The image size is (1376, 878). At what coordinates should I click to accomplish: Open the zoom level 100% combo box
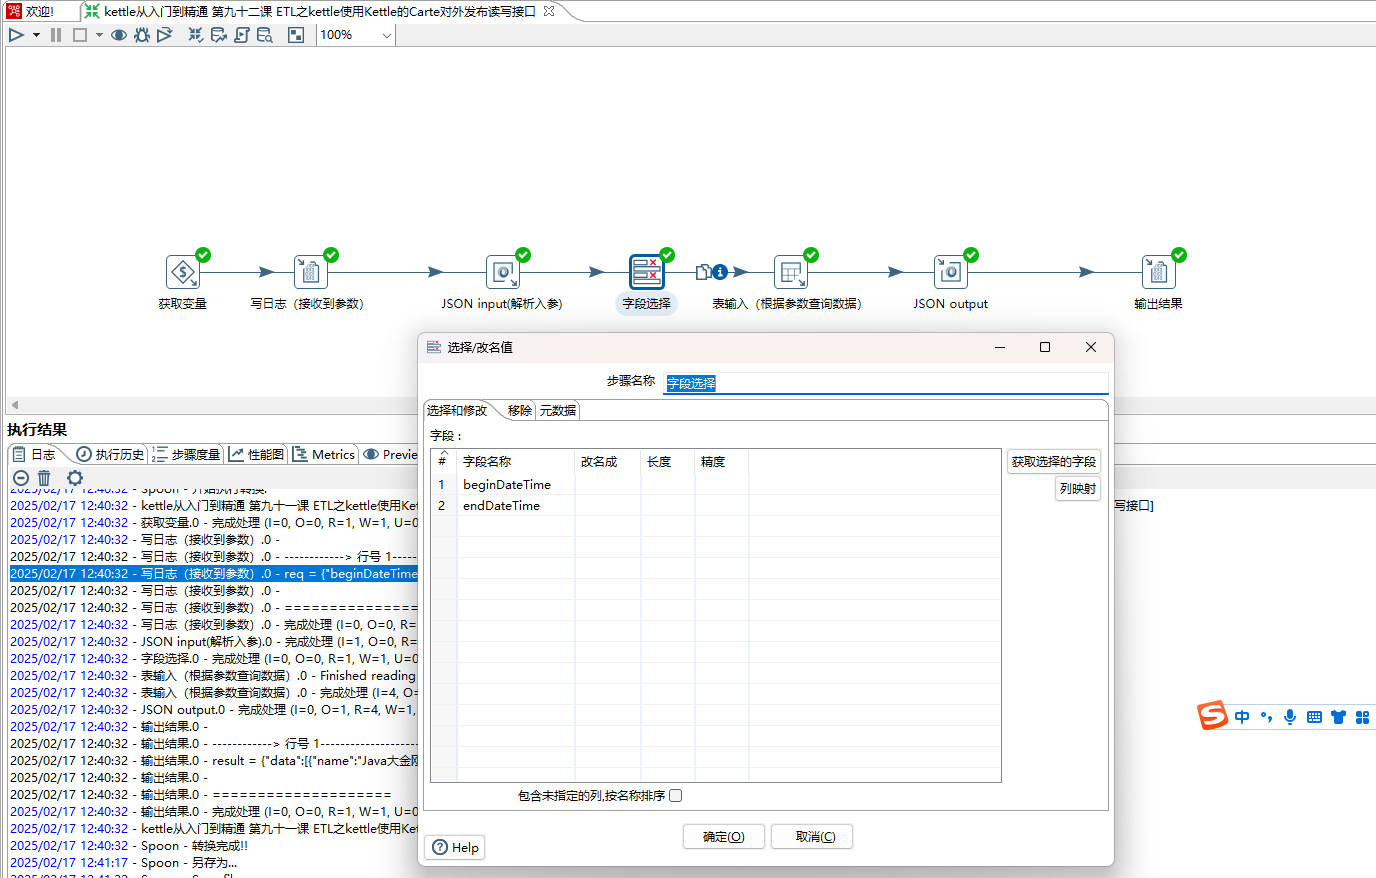(356, 35)
